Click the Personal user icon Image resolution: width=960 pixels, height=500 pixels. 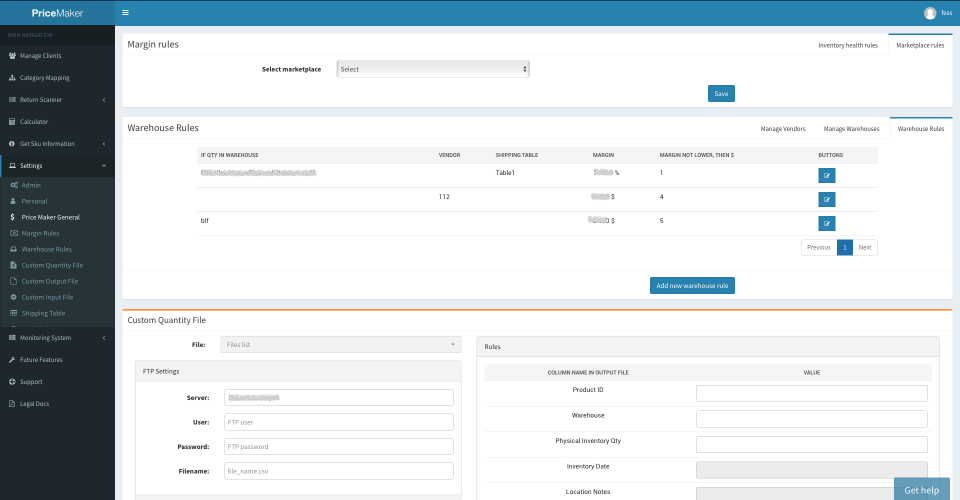[13, 201]
